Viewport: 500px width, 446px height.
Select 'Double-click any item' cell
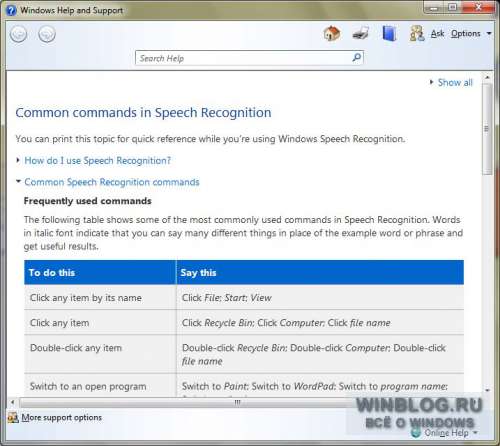coord(100,354)
